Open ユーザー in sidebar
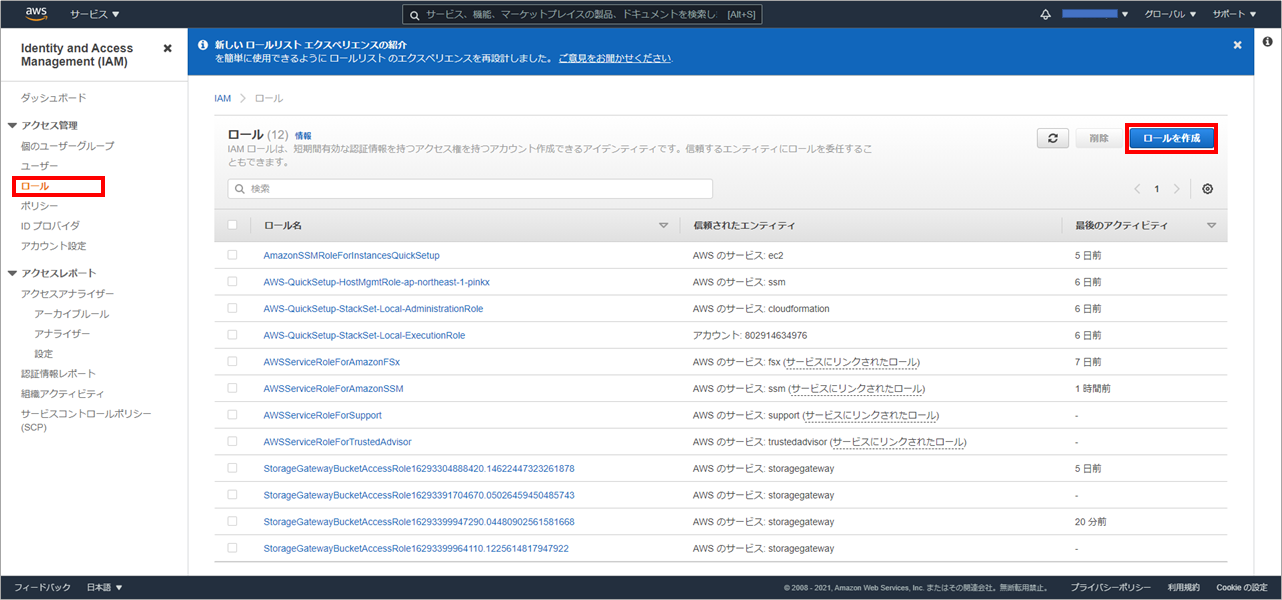The height and width of the screenshot is (600, 1282). (x=40, y=166)
